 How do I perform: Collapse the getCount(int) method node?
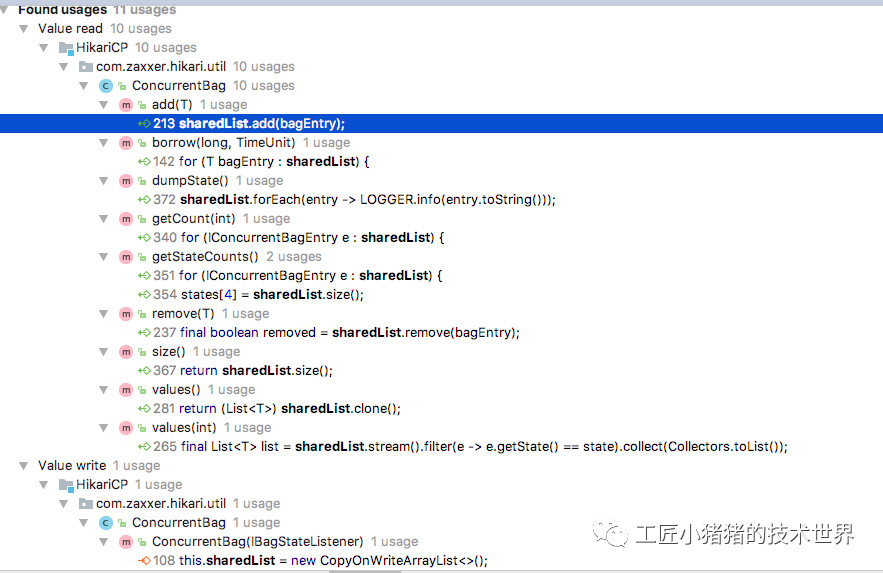[x=104, y=219]
